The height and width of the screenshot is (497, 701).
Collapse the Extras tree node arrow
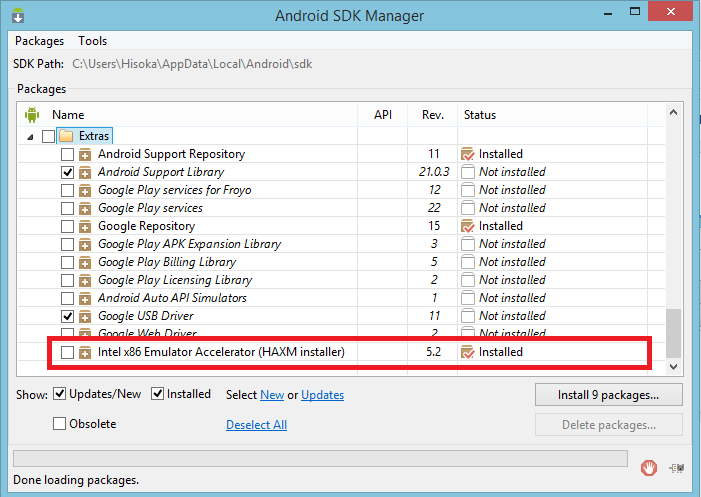pyautogui.click(x=30, y=136)
